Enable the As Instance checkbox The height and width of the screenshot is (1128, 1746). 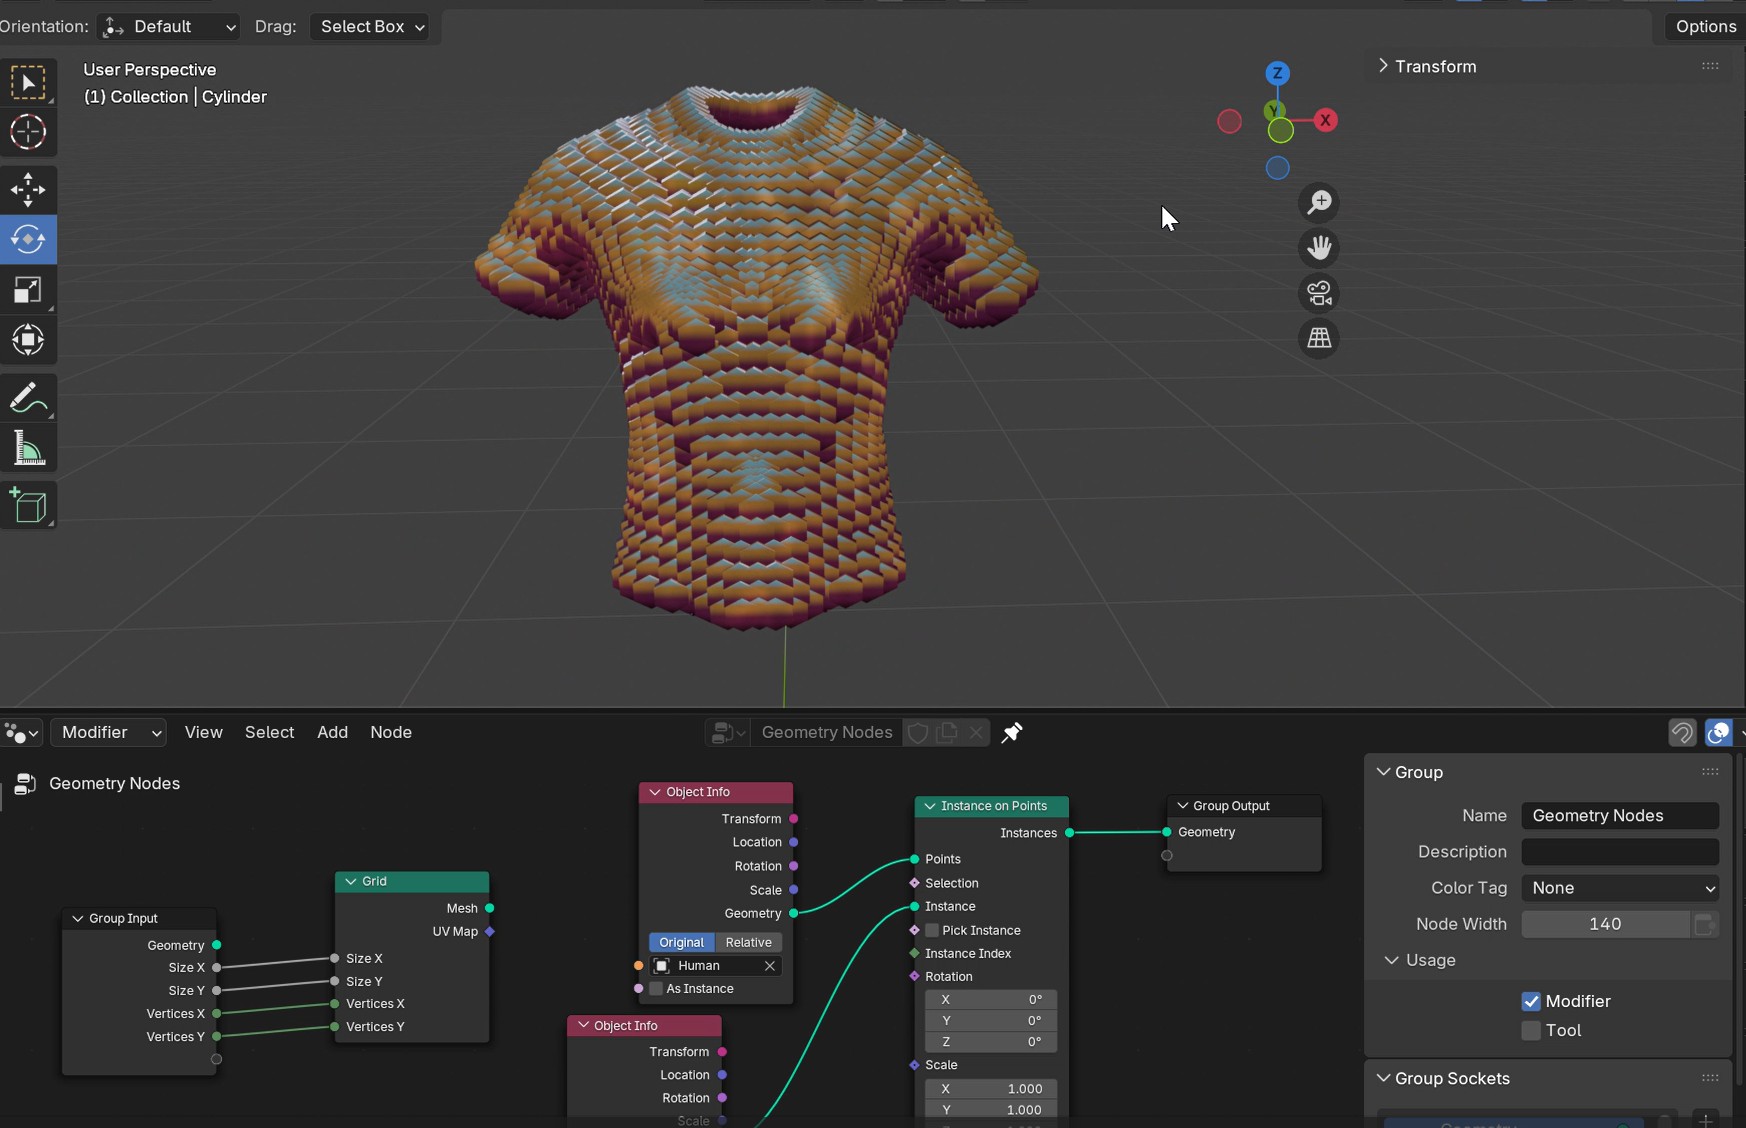(656, 989)
